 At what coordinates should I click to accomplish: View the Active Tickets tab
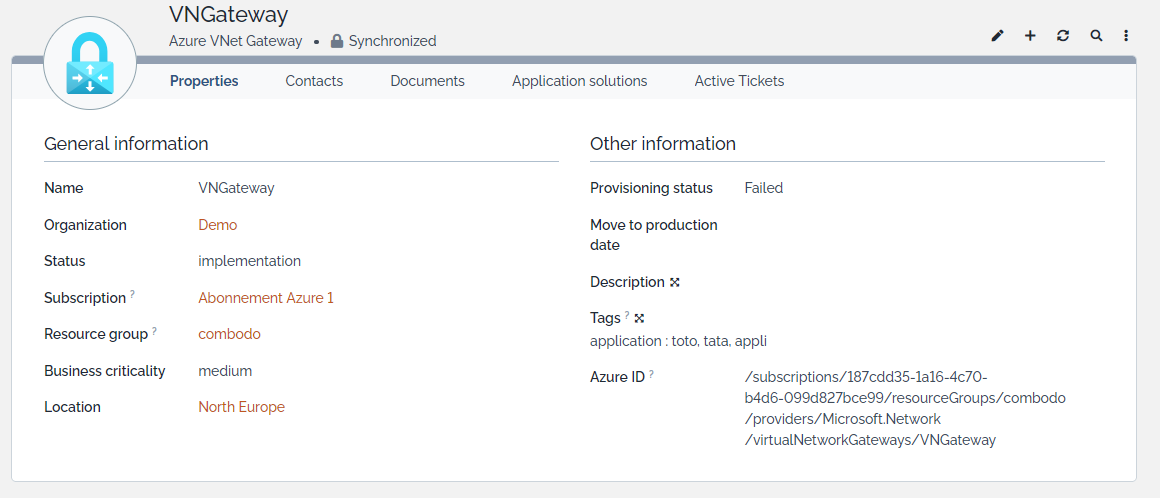739,81
